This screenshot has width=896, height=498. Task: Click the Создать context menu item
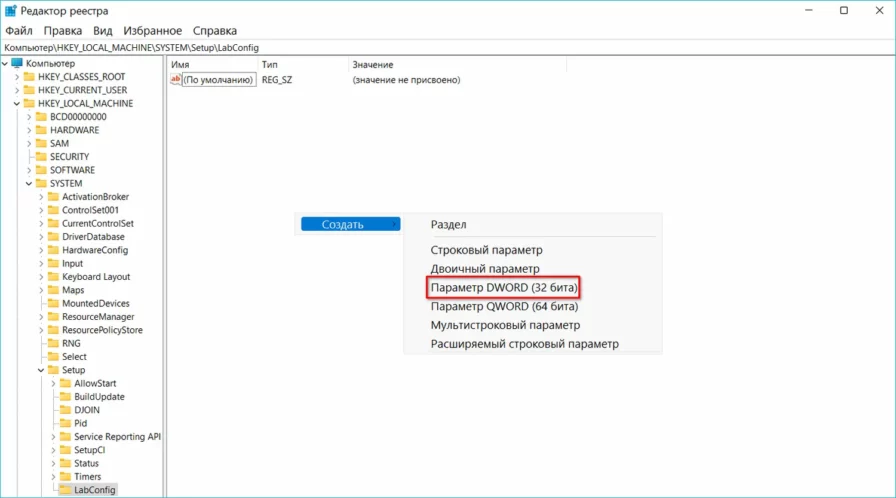350,225
